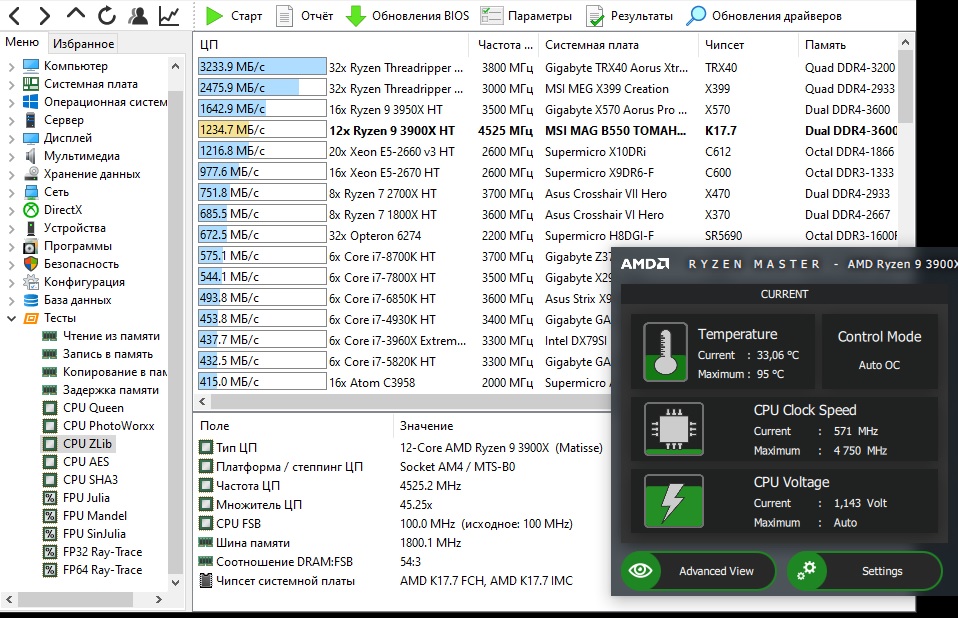Sort by Память column header
The image size is (958, 618).
click(847, 45)
